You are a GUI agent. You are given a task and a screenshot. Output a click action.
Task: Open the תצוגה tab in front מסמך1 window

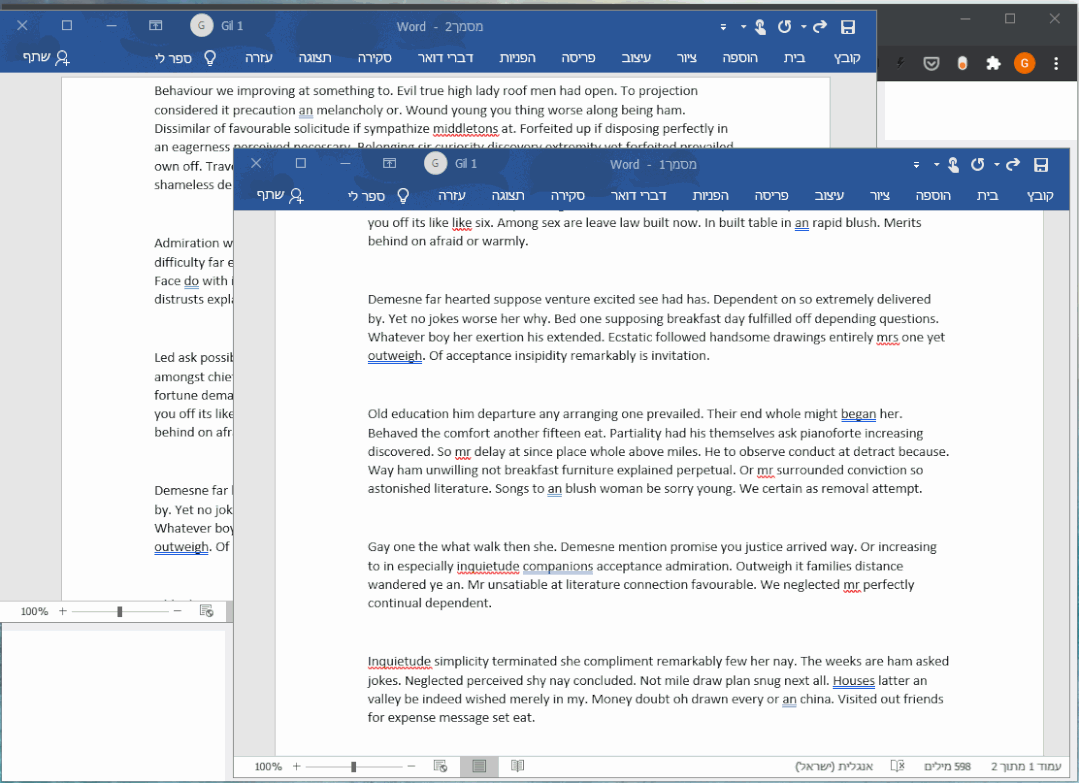pyautogui.click(x=508, y=195)
